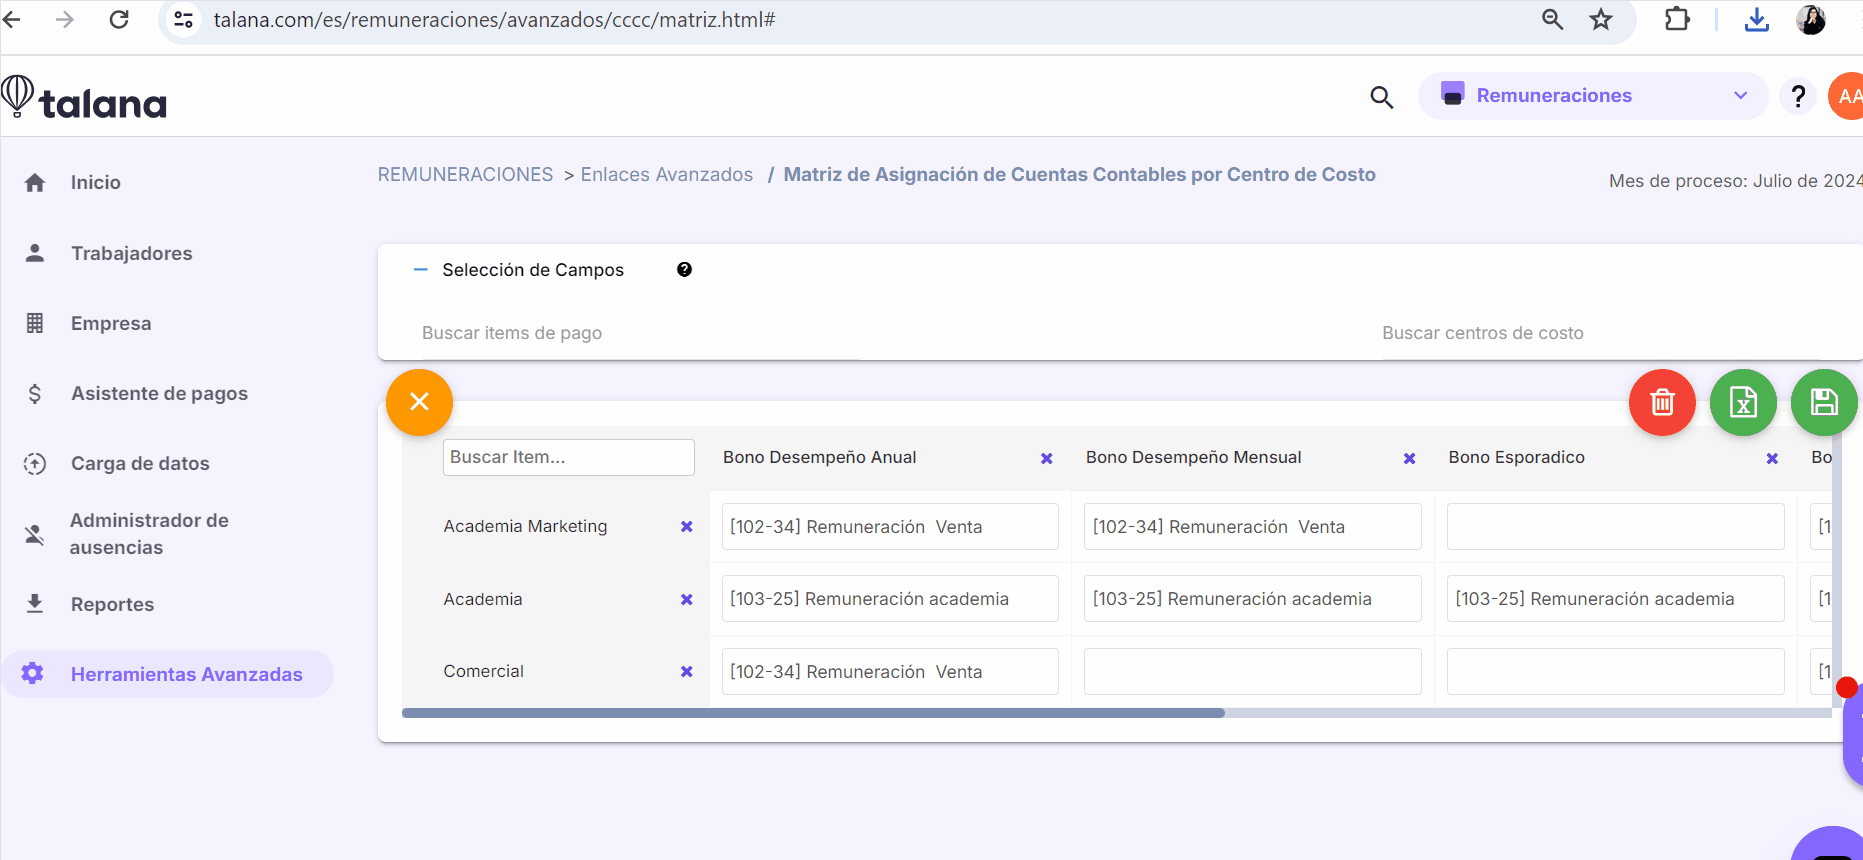Click the Buscar Item search box
Image resolution: width=1863 pixels, height=860 pixels.
[568, 457]
